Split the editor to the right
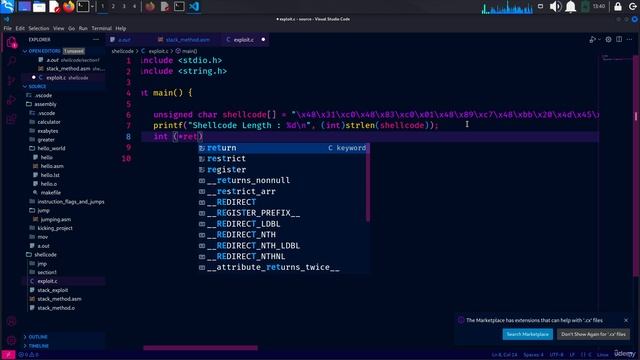This screenshot has width=640, height=360. click(x=619, y=40)
